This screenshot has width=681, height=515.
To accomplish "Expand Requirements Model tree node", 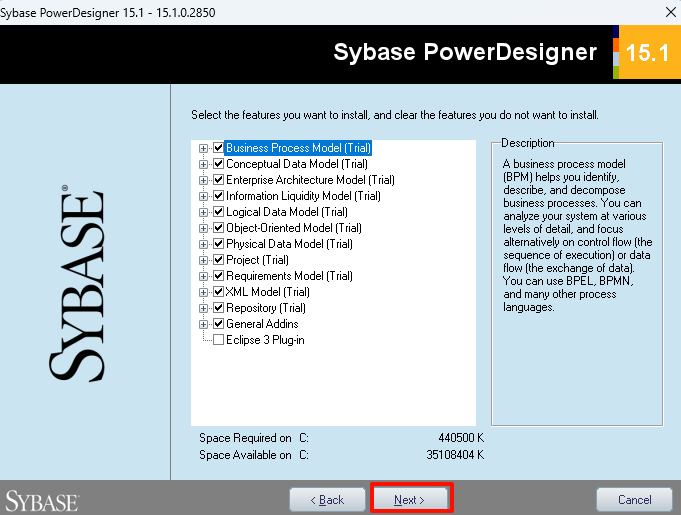I will 203,276.
